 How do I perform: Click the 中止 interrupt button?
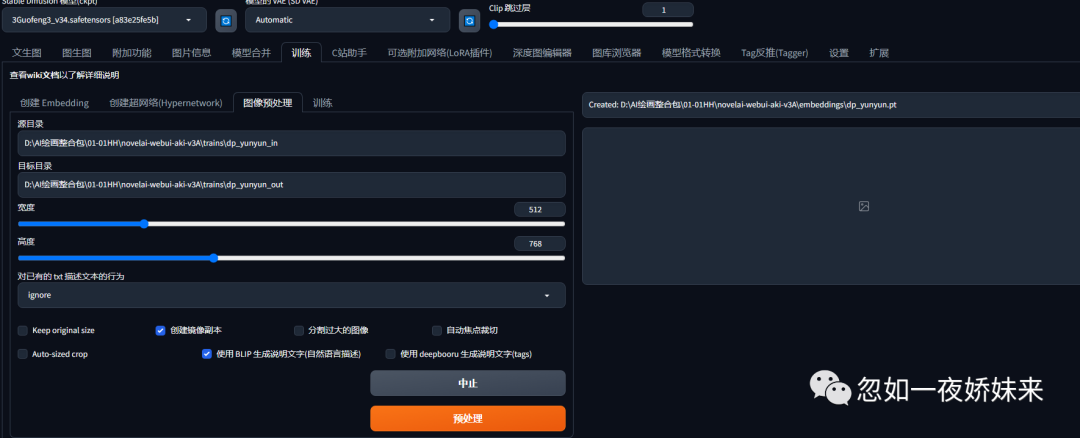pos(468,383)
